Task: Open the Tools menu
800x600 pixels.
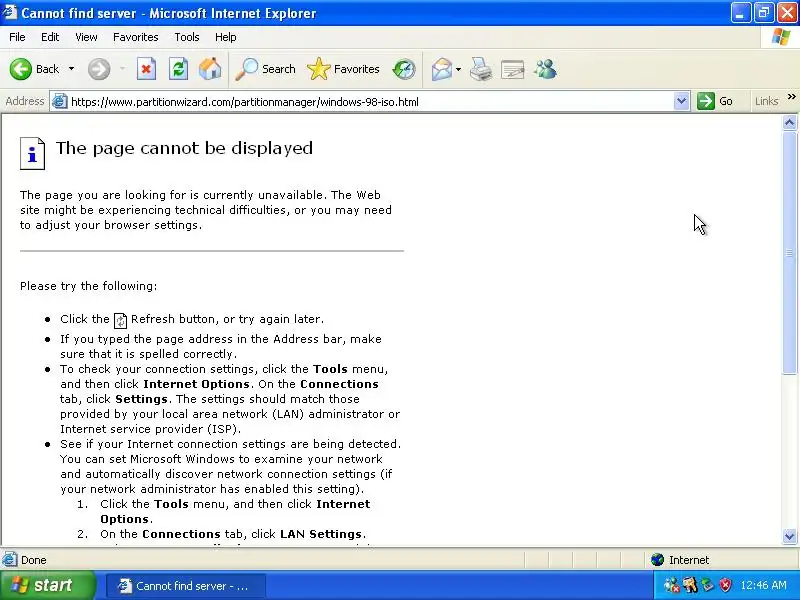Action: click(187, 37)
